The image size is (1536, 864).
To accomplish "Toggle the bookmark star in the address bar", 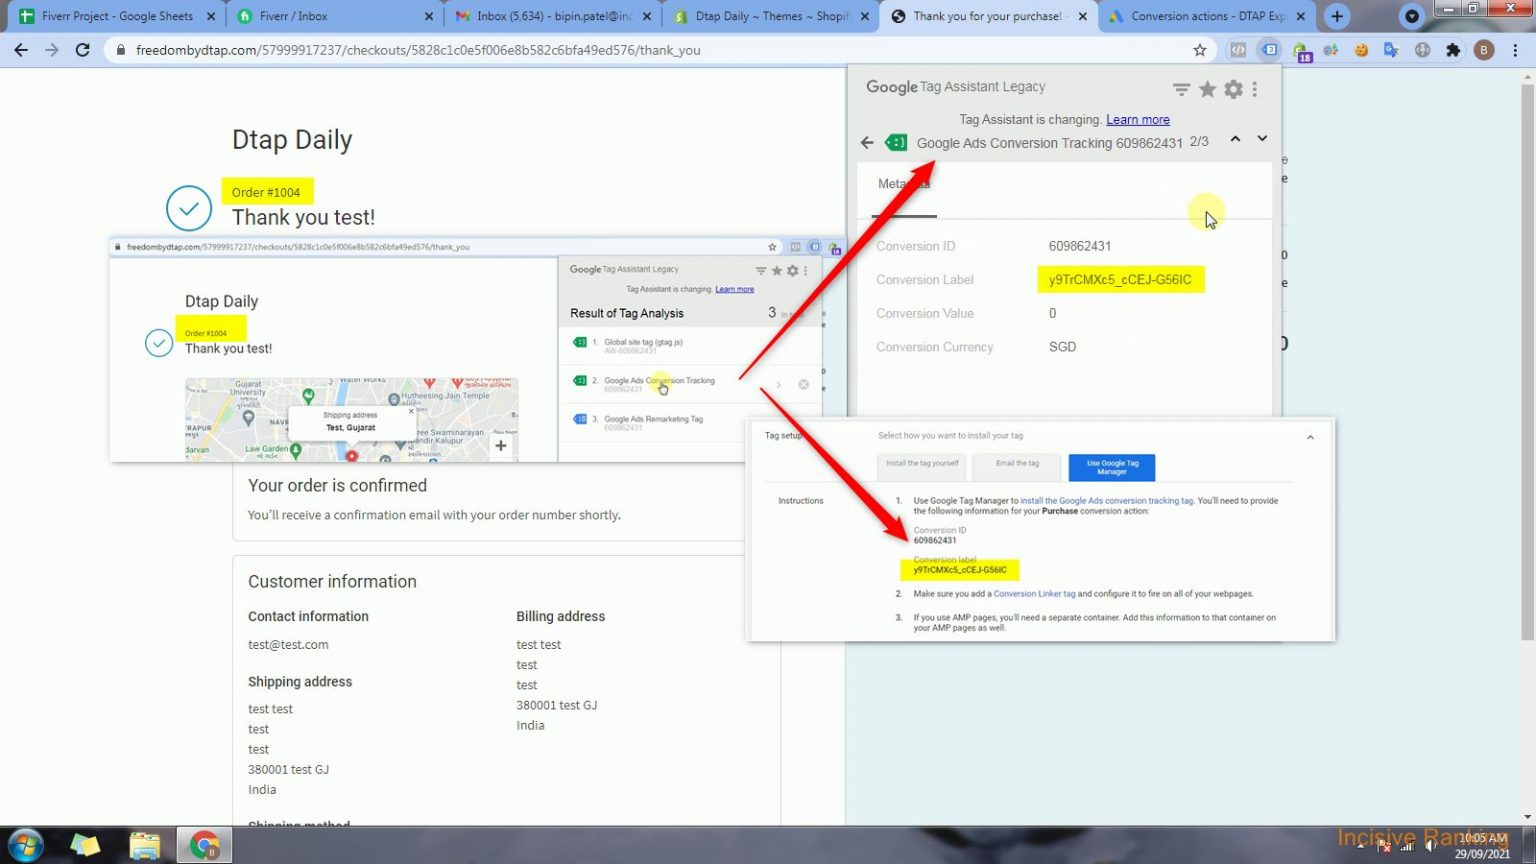I will click(x=1199, y=49).
